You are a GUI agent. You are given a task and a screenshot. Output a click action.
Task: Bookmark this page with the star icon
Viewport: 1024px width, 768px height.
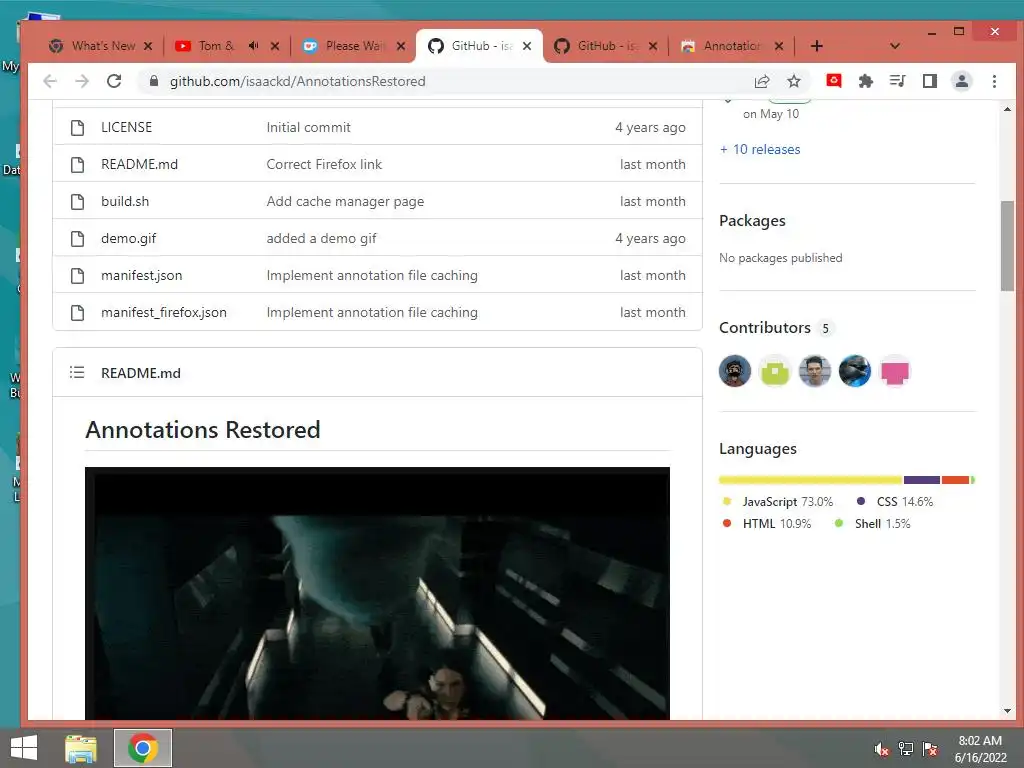[x=793, y=81]
